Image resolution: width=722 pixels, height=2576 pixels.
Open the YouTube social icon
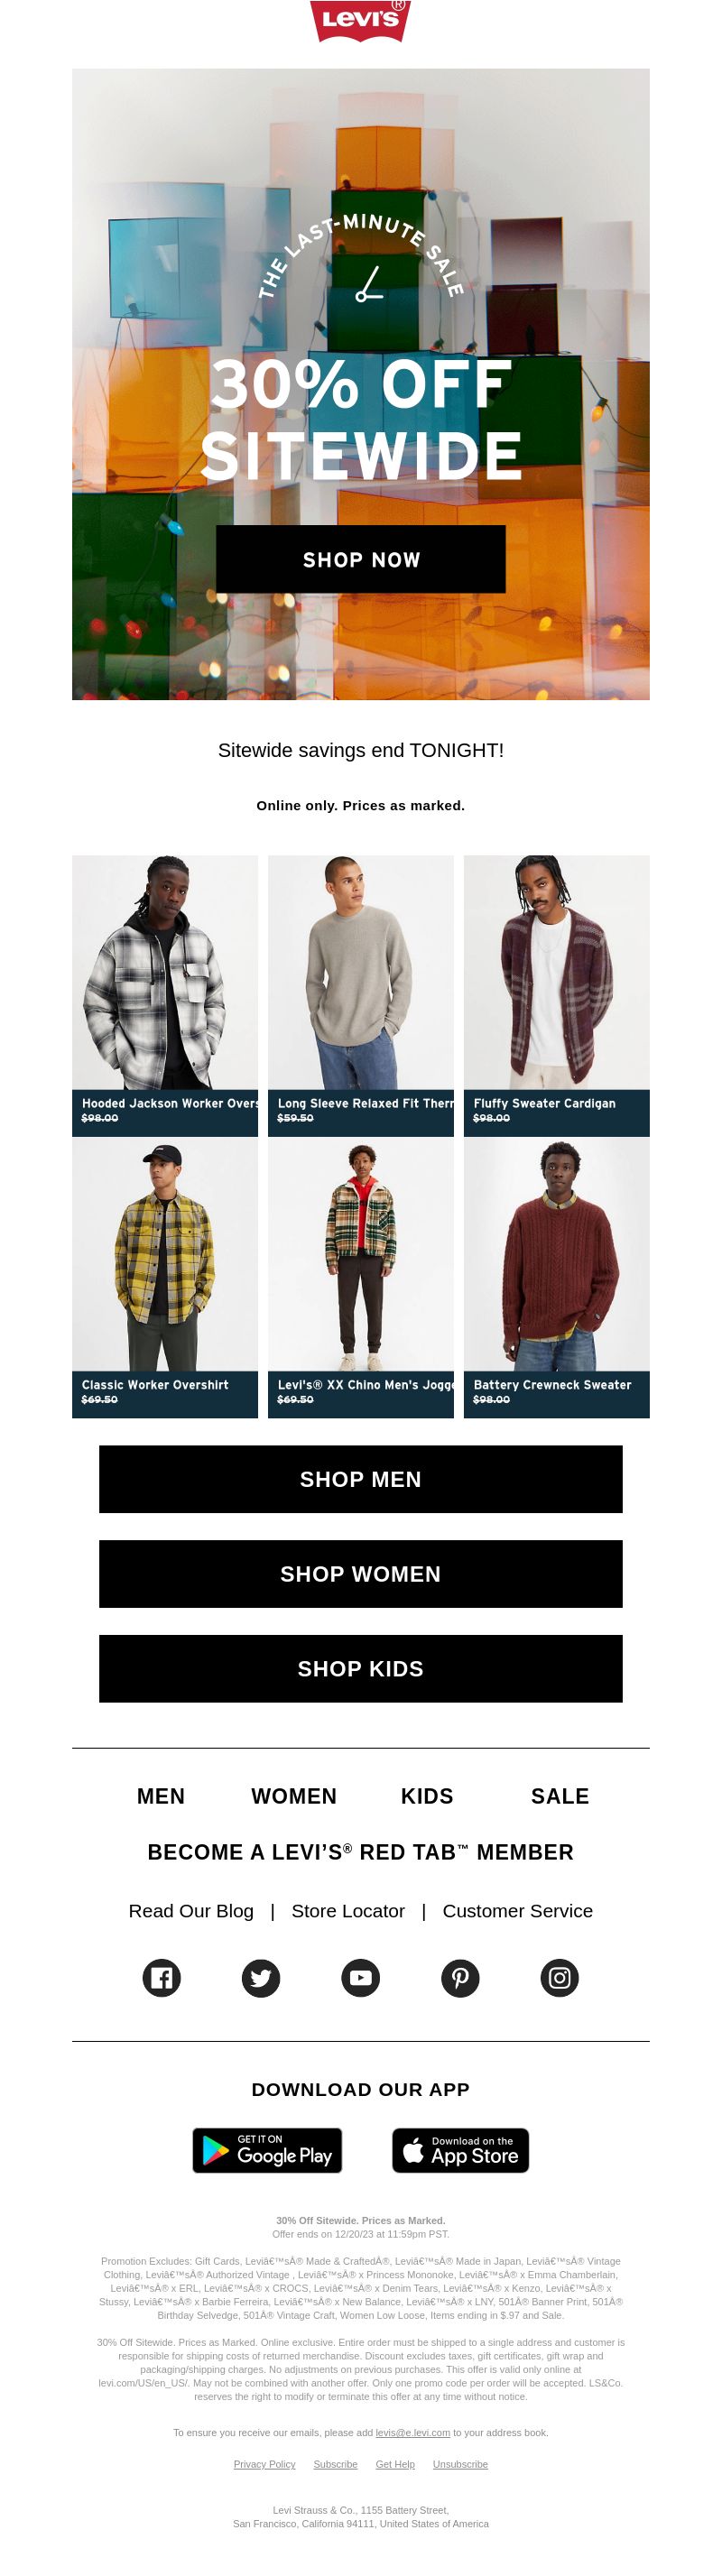pyautogui.click(x=361, y=1977)
